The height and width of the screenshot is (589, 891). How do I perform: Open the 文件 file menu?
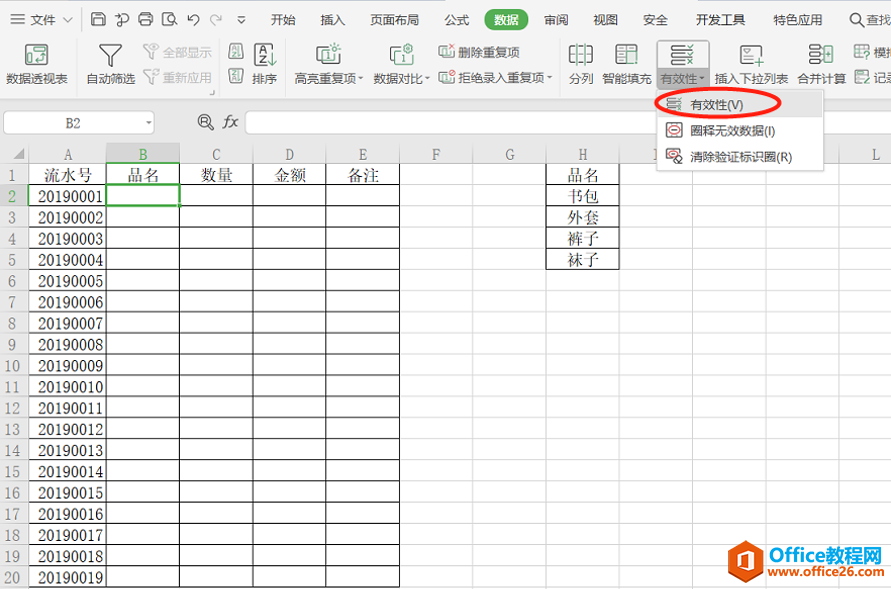coord(41,20)
